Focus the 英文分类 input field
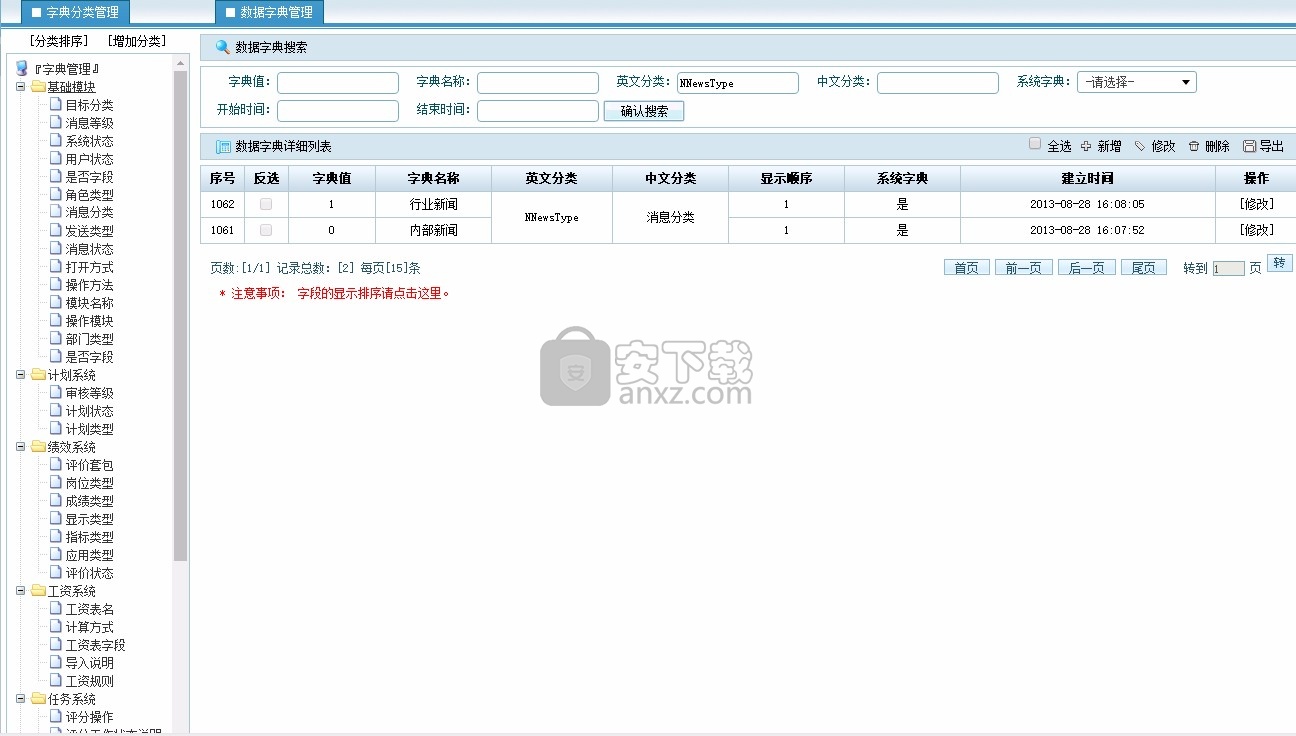The image size is (1296, 736). [738, 83]
